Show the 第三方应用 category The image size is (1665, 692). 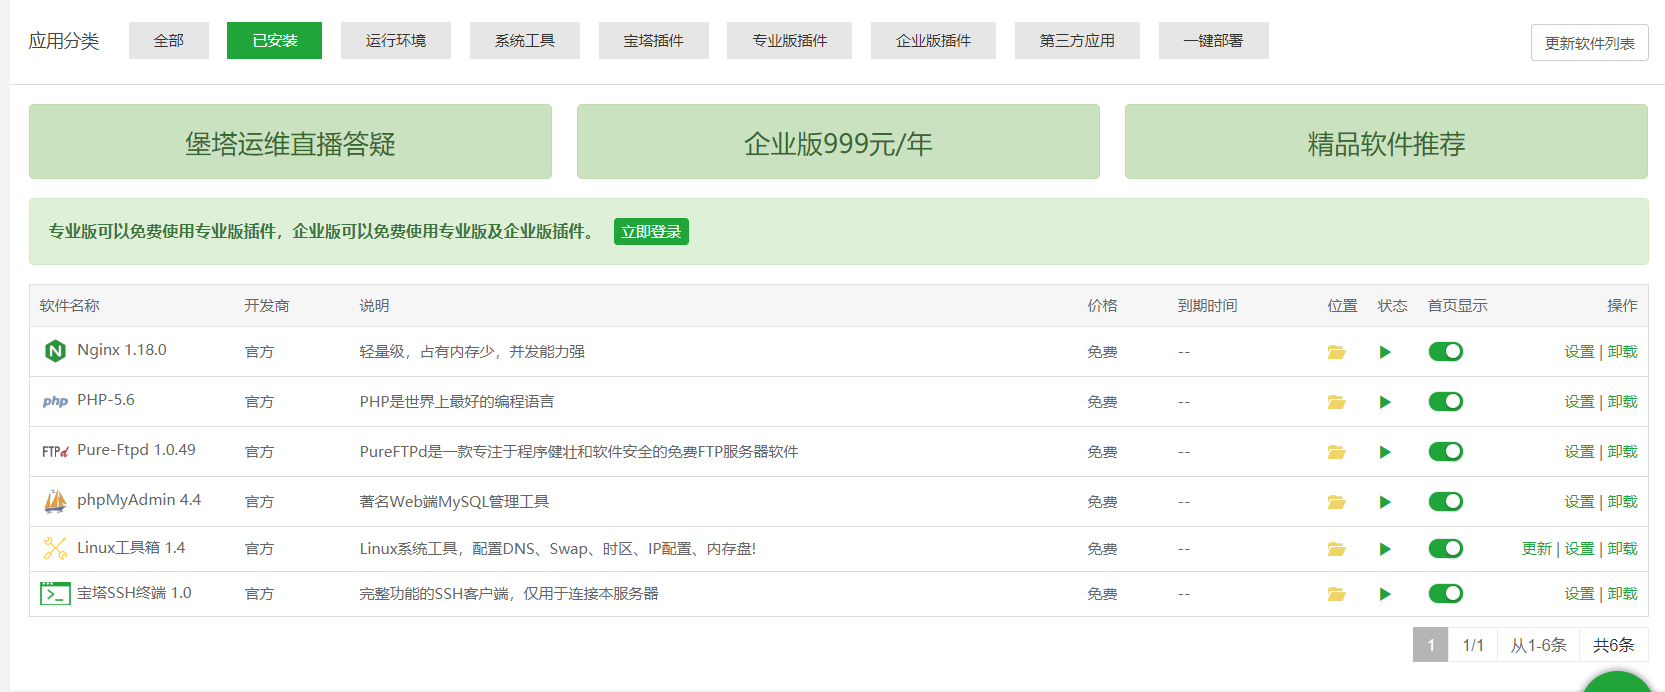[1077, 40]
